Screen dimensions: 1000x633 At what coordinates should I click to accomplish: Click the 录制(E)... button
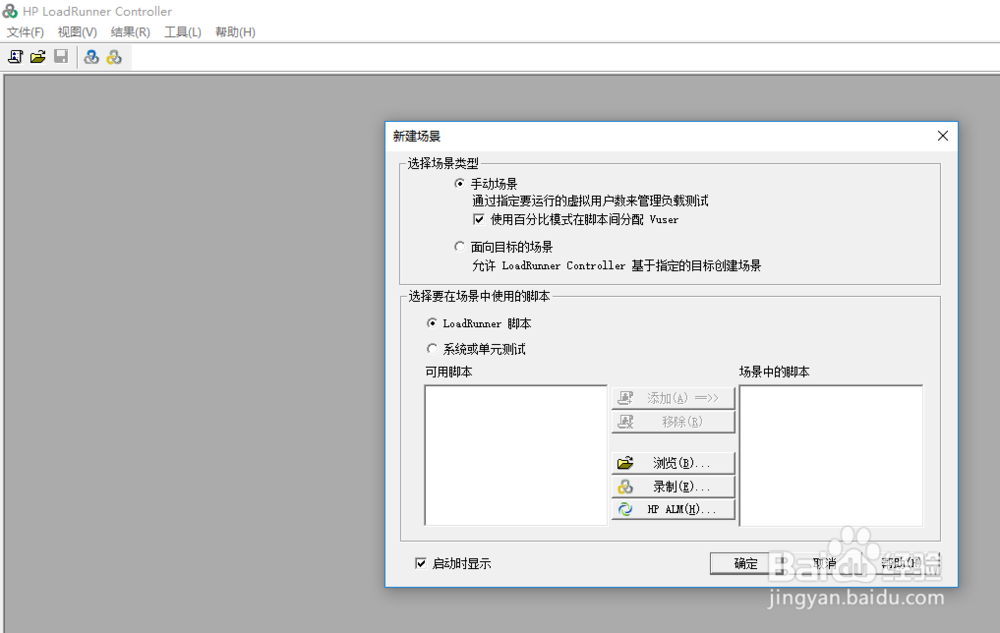[673, 486]
